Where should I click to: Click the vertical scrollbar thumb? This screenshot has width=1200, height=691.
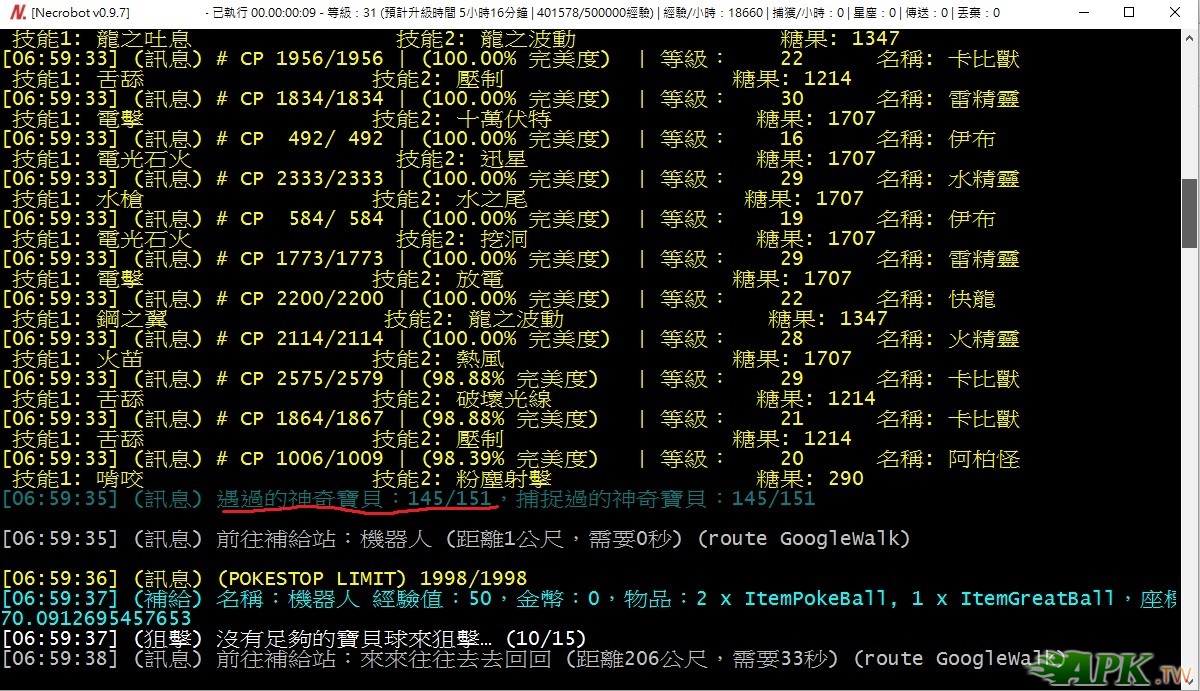coord(1190,212)
